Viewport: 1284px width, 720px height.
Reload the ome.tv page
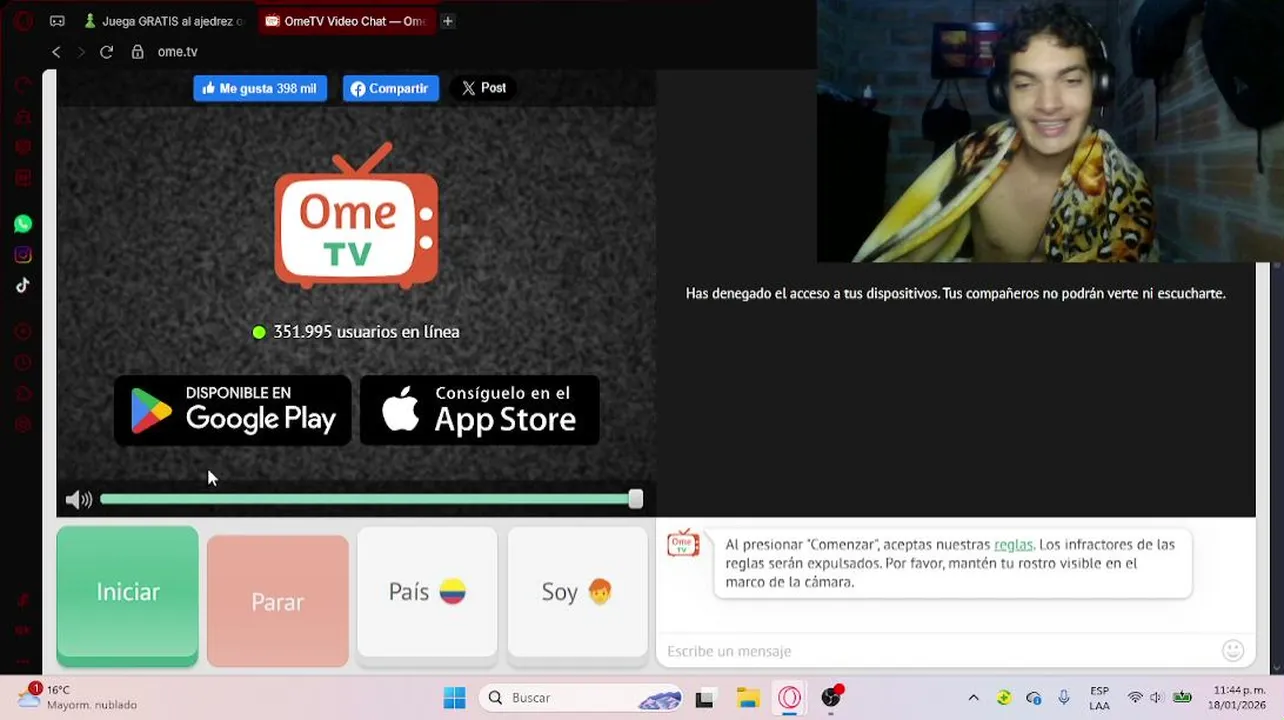[x=106, y=52]
